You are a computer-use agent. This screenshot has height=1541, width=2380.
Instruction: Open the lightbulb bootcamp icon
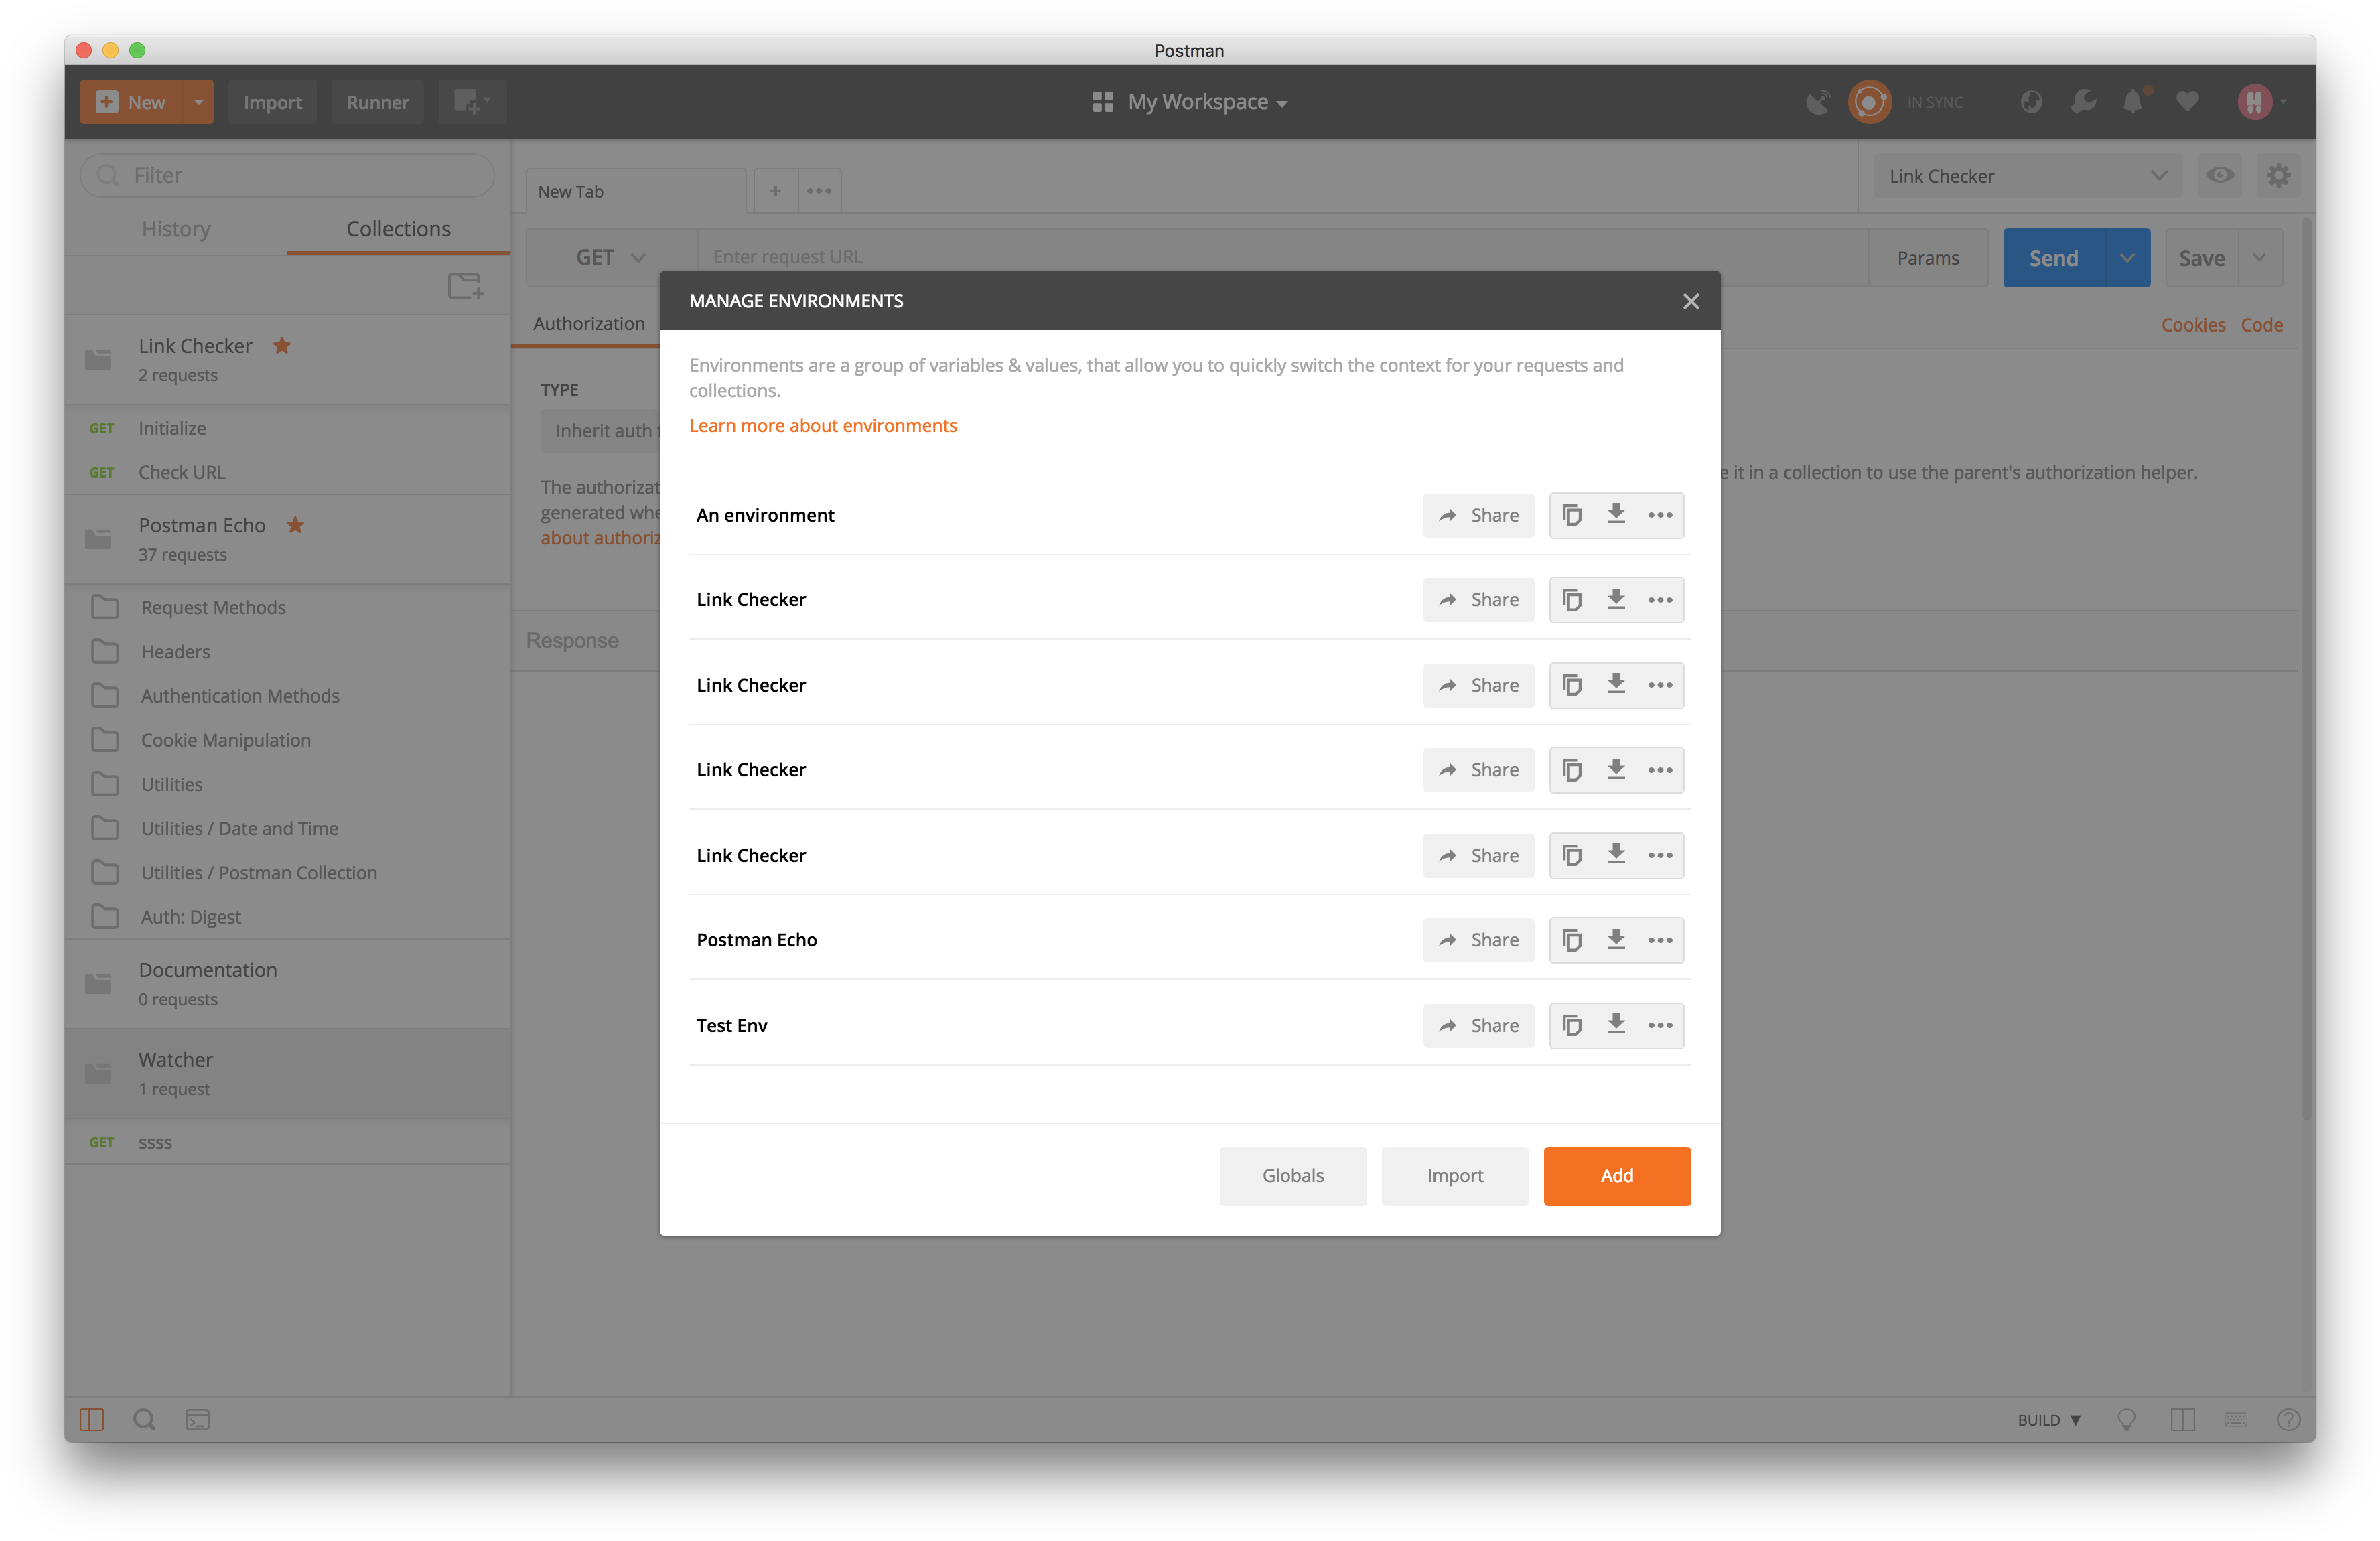[x=2127, y=1419]
